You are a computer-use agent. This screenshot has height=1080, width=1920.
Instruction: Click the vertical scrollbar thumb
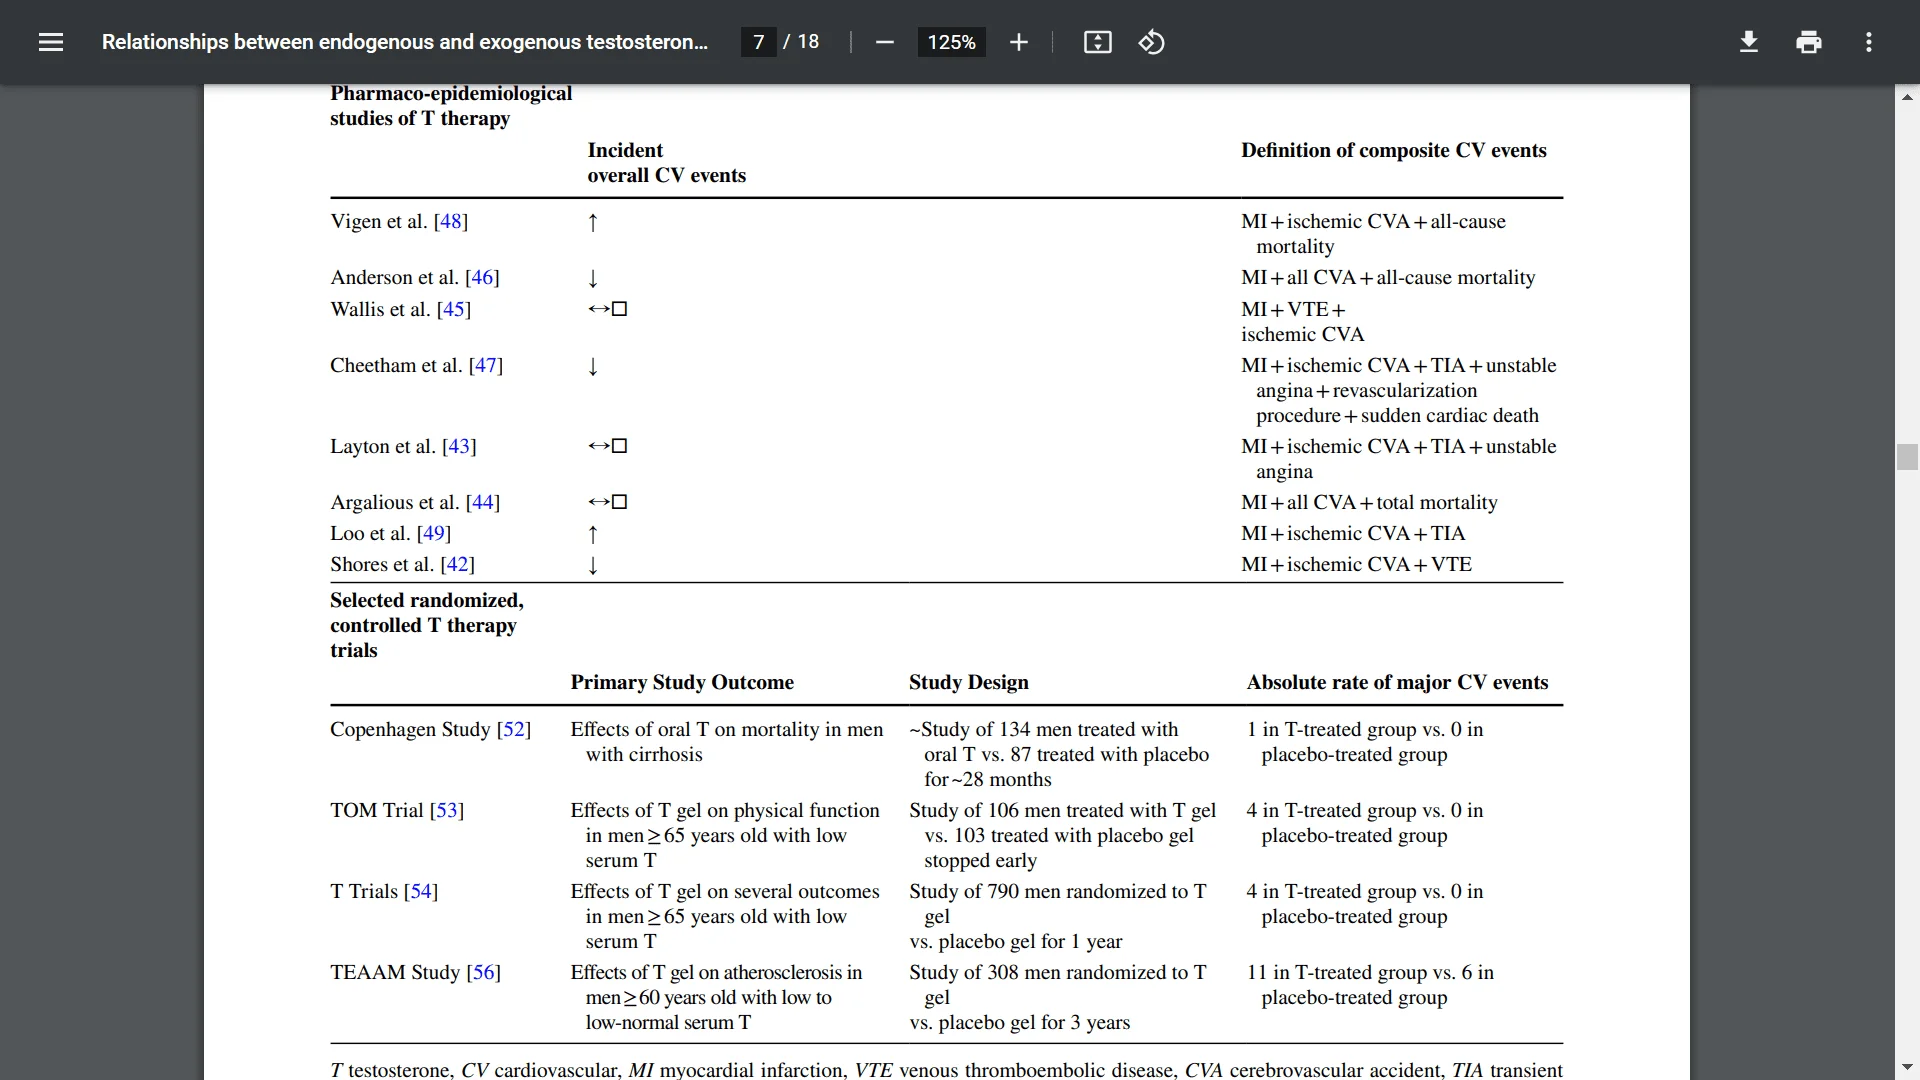click(x=1907, y=457)
